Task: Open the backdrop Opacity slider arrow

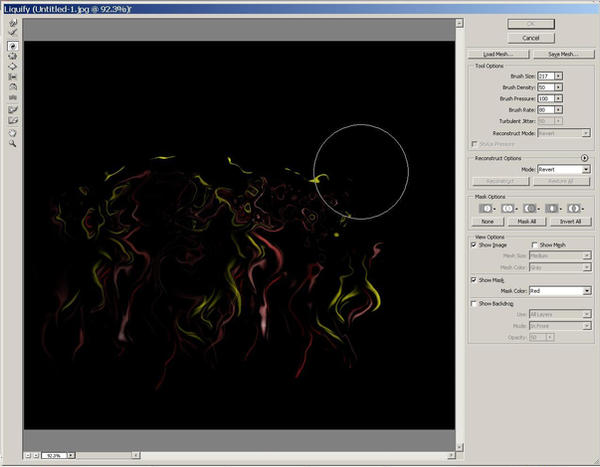Action: [x=550, y=338]
